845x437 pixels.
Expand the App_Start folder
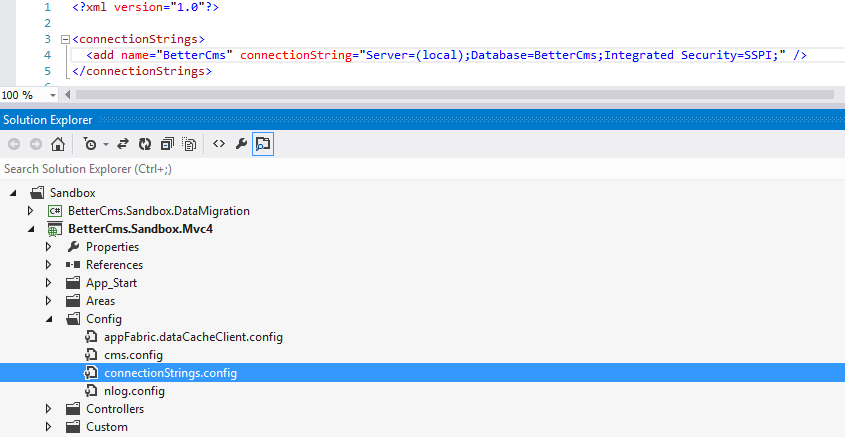click(49, 283)
